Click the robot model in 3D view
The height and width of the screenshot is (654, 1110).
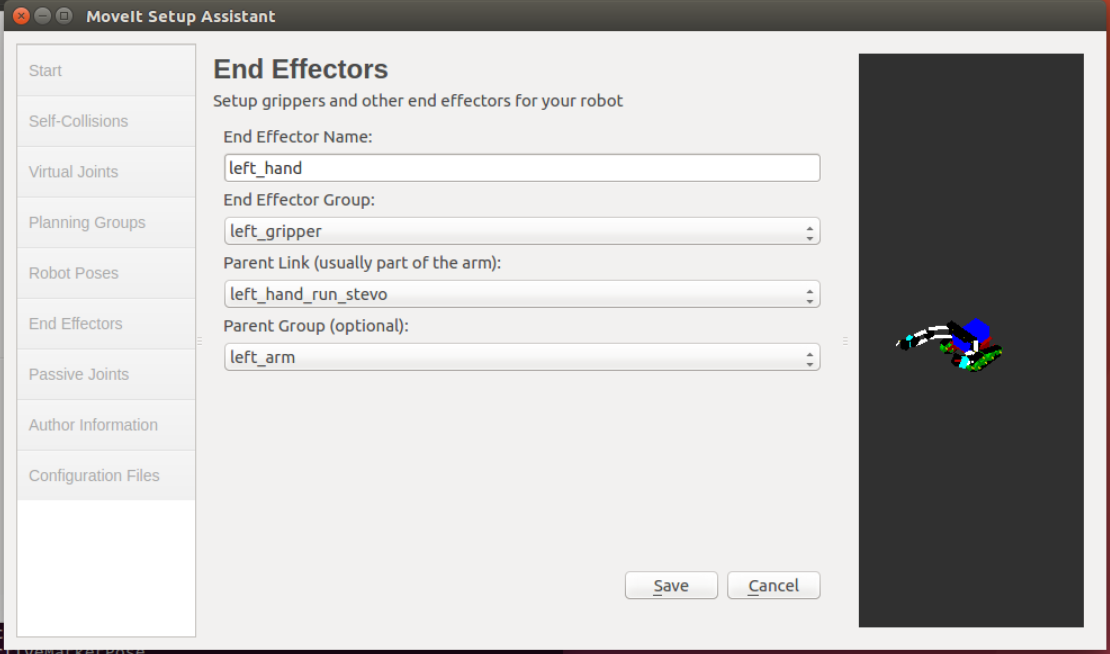950,345
